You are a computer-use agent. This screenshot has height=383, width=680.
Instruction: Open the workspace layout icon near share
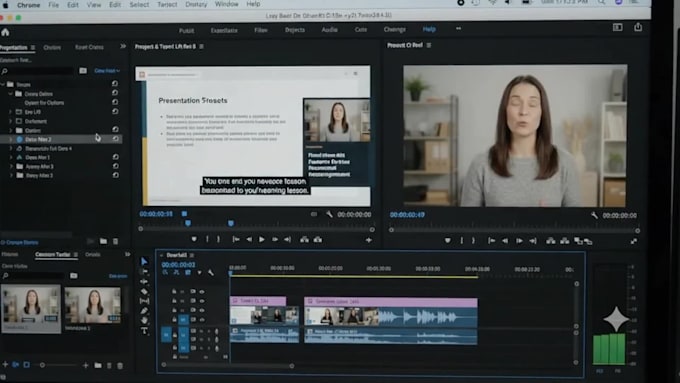tap(618, 27)
